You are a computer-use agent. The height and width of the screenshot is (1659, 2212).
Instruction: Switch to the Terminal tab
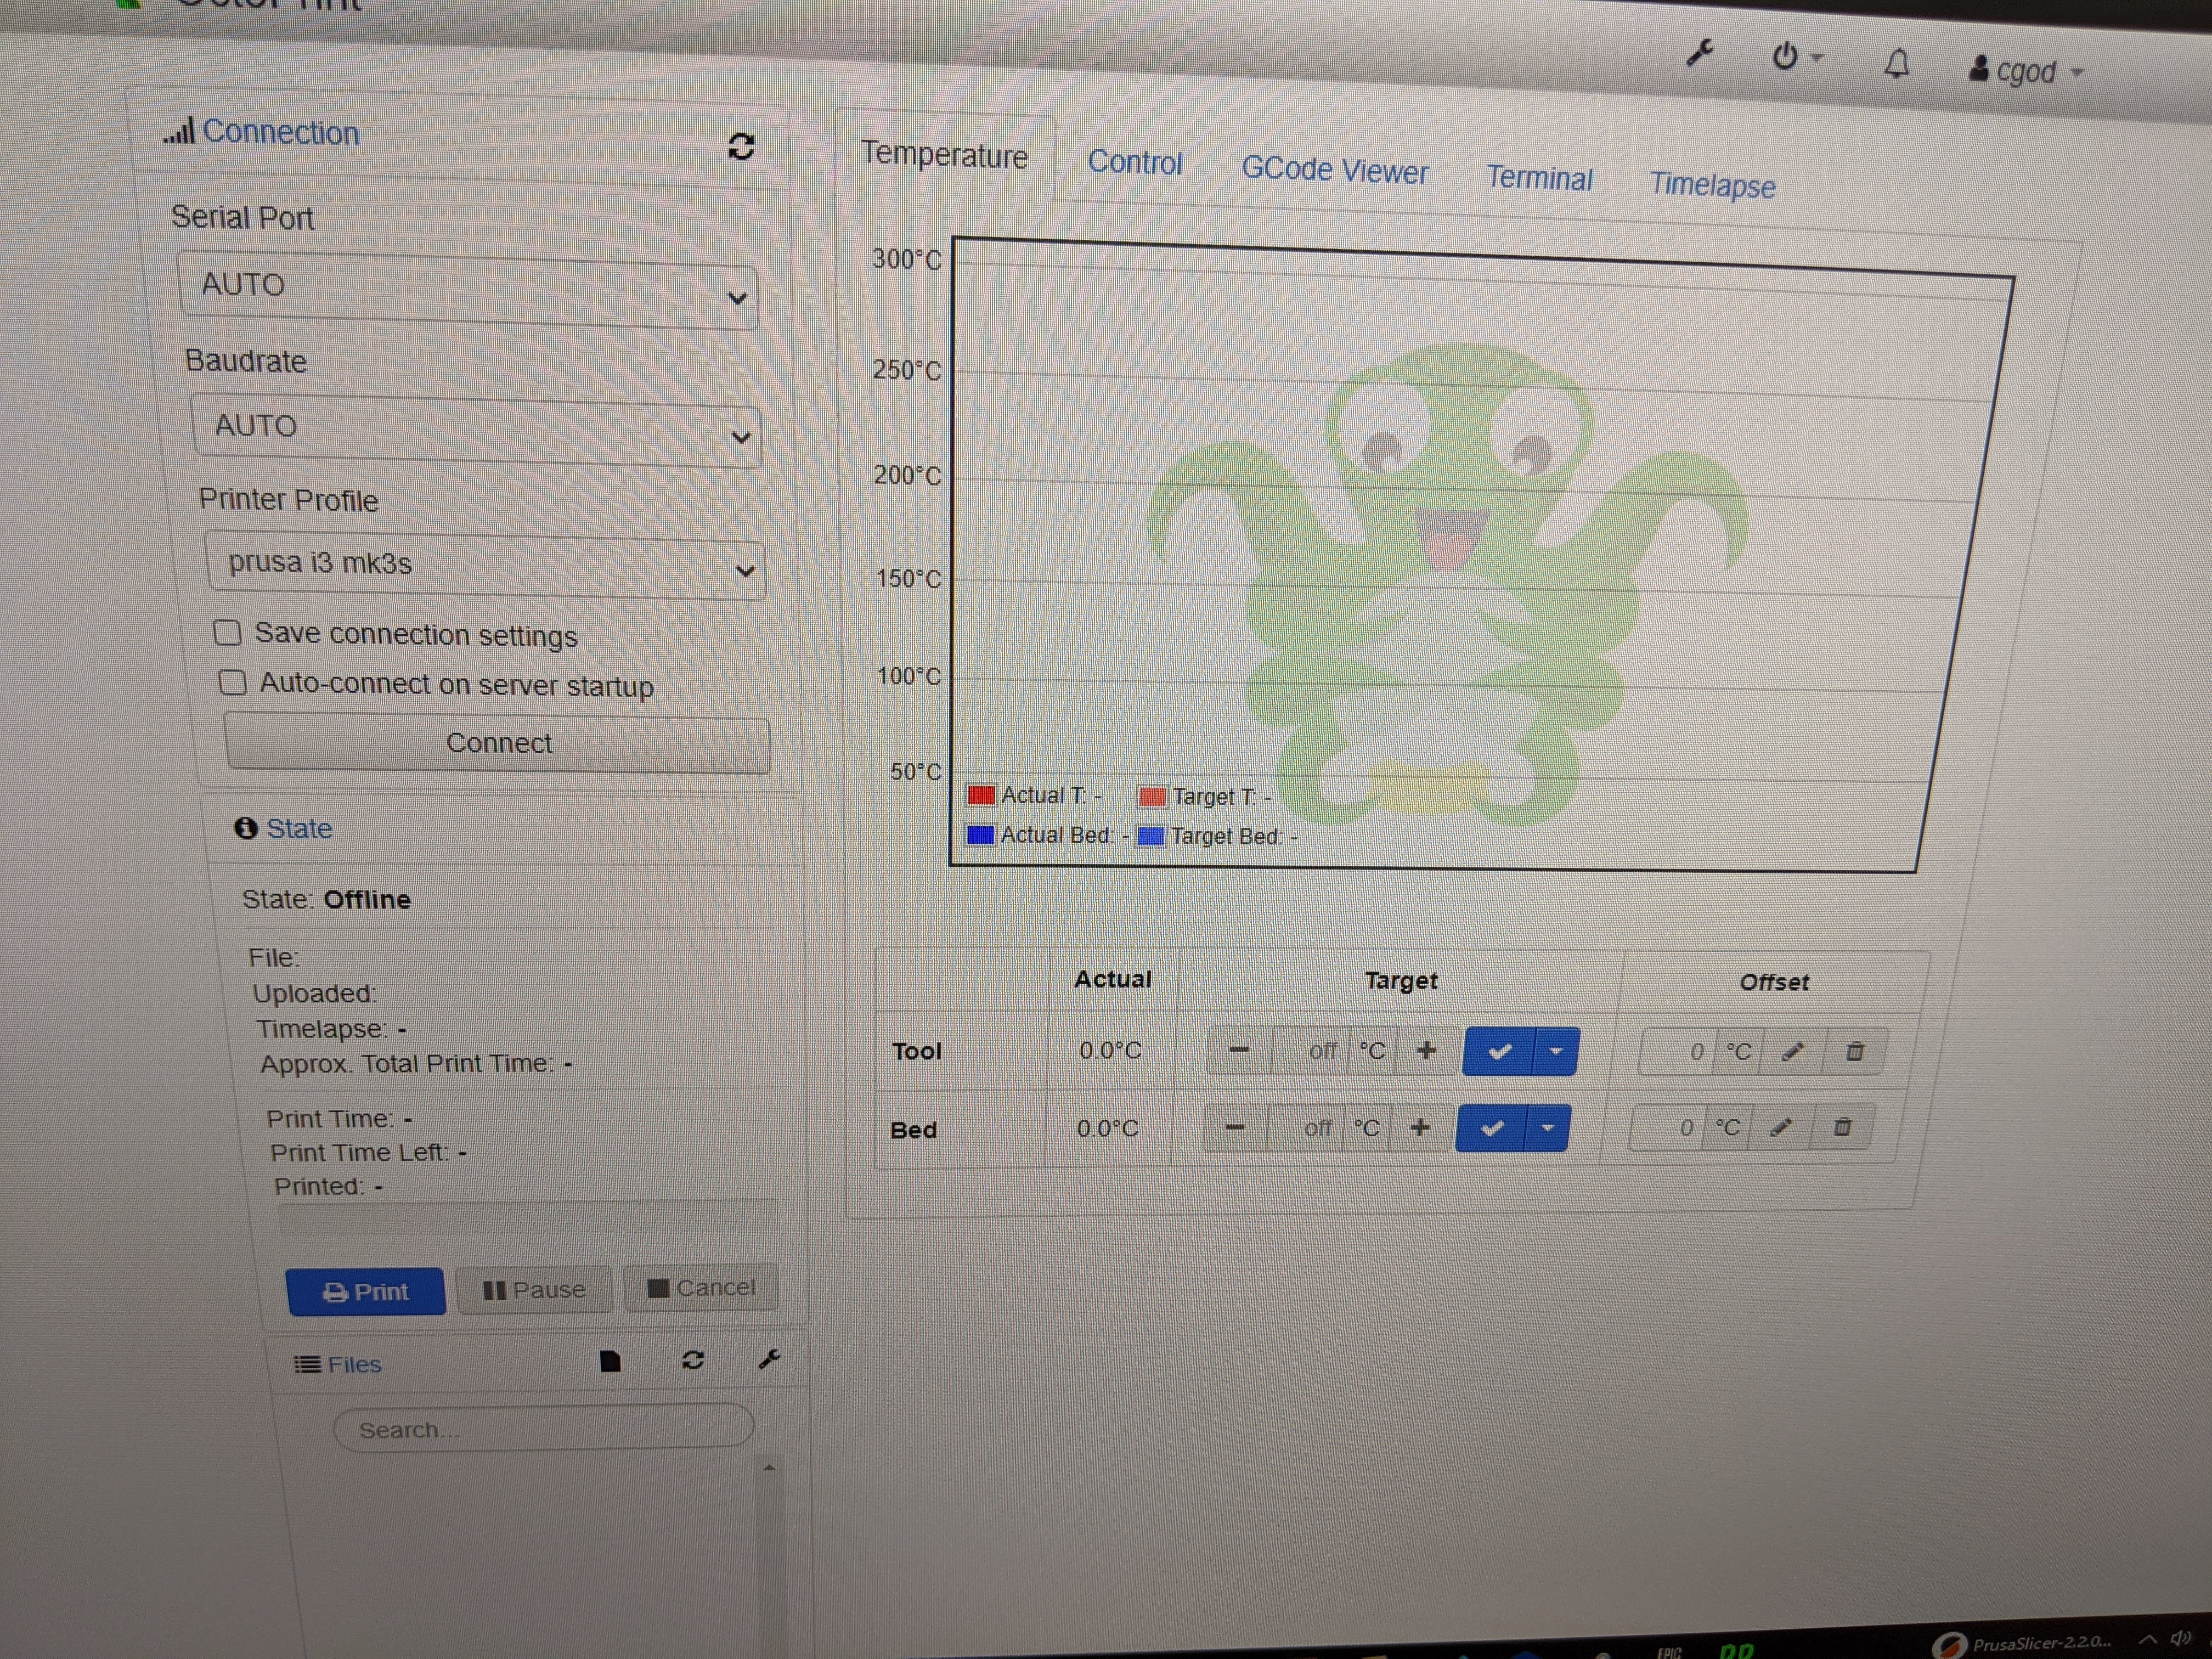[x=1539, y=178]
